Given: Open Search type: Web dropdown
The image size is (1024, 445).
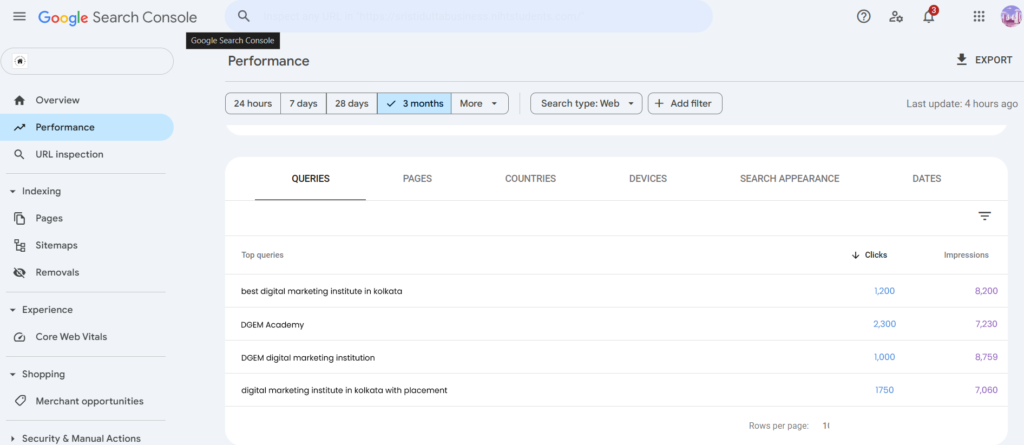Looking at the screenshot, I should pyautogui.click(x=586, y=103).
